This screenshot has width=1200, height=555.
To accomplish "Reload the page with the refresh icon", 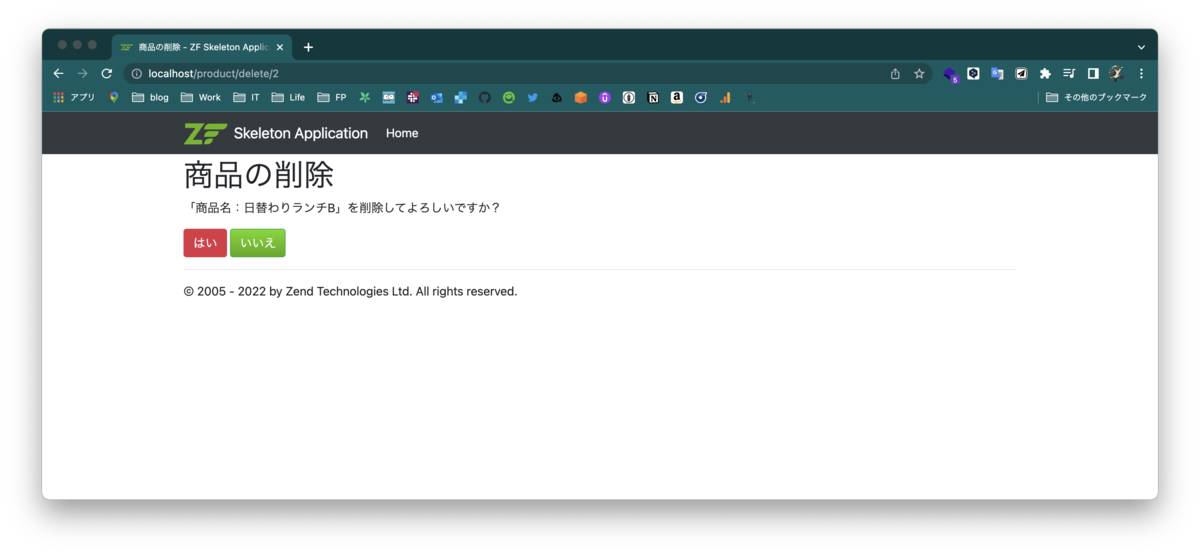I will coord(107,73).
